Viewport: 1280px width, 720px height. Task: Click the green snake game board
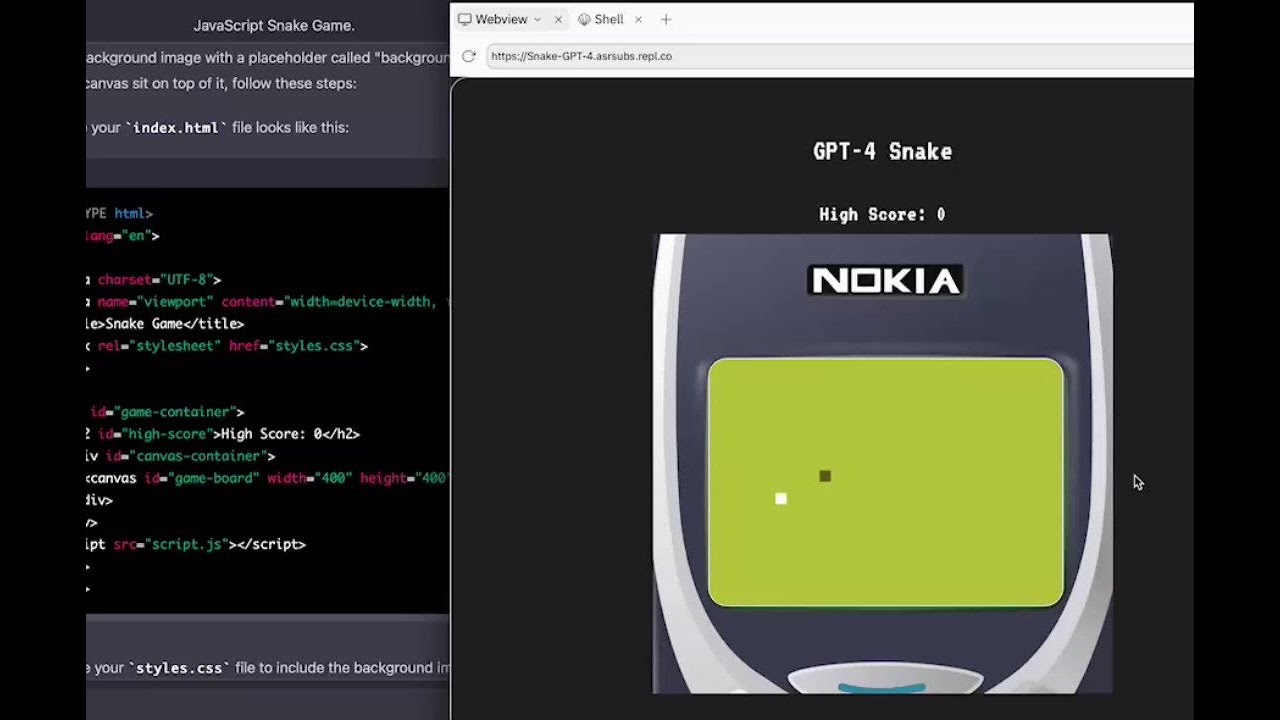[885, 482]
